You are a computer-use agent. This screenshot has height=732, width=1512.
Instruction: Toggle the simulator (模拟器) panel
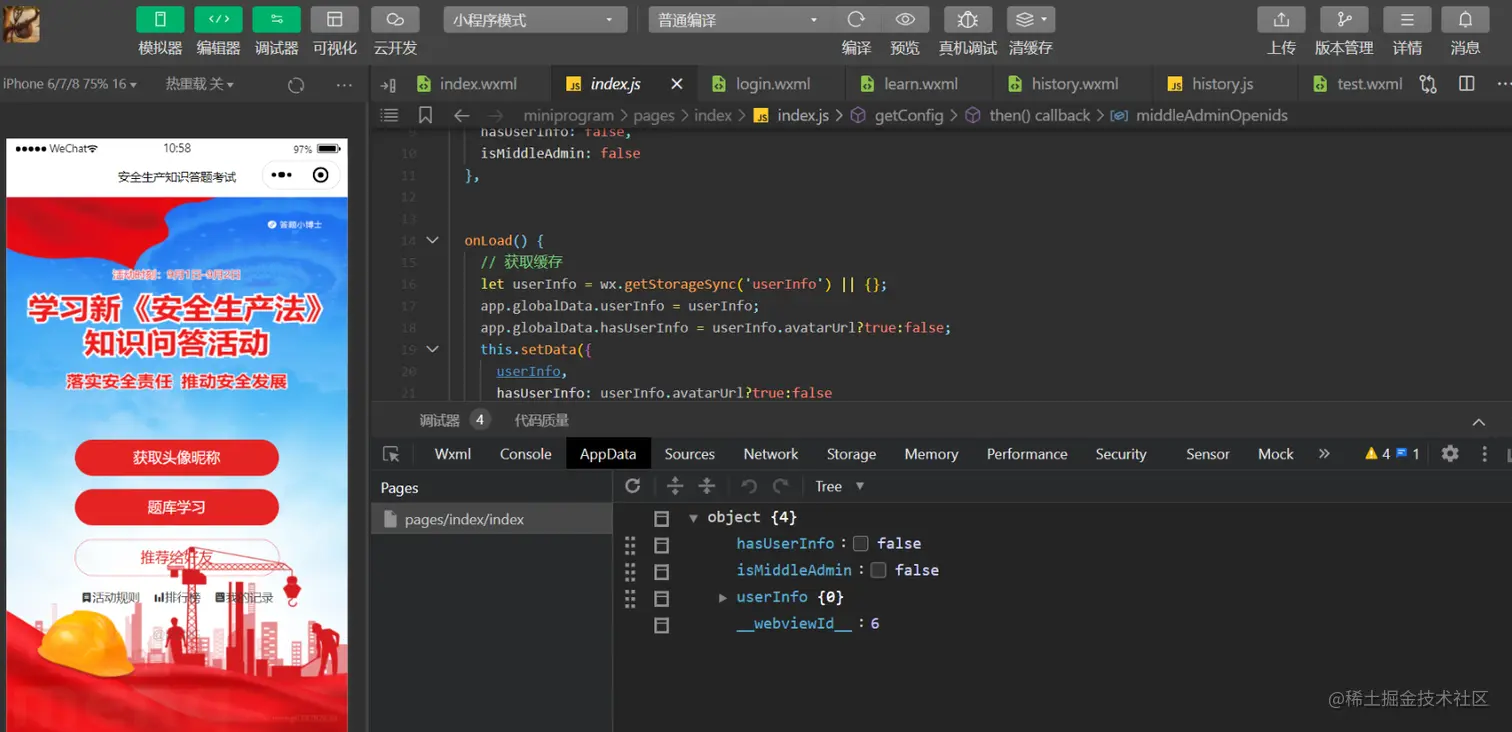tap(160, 20)
